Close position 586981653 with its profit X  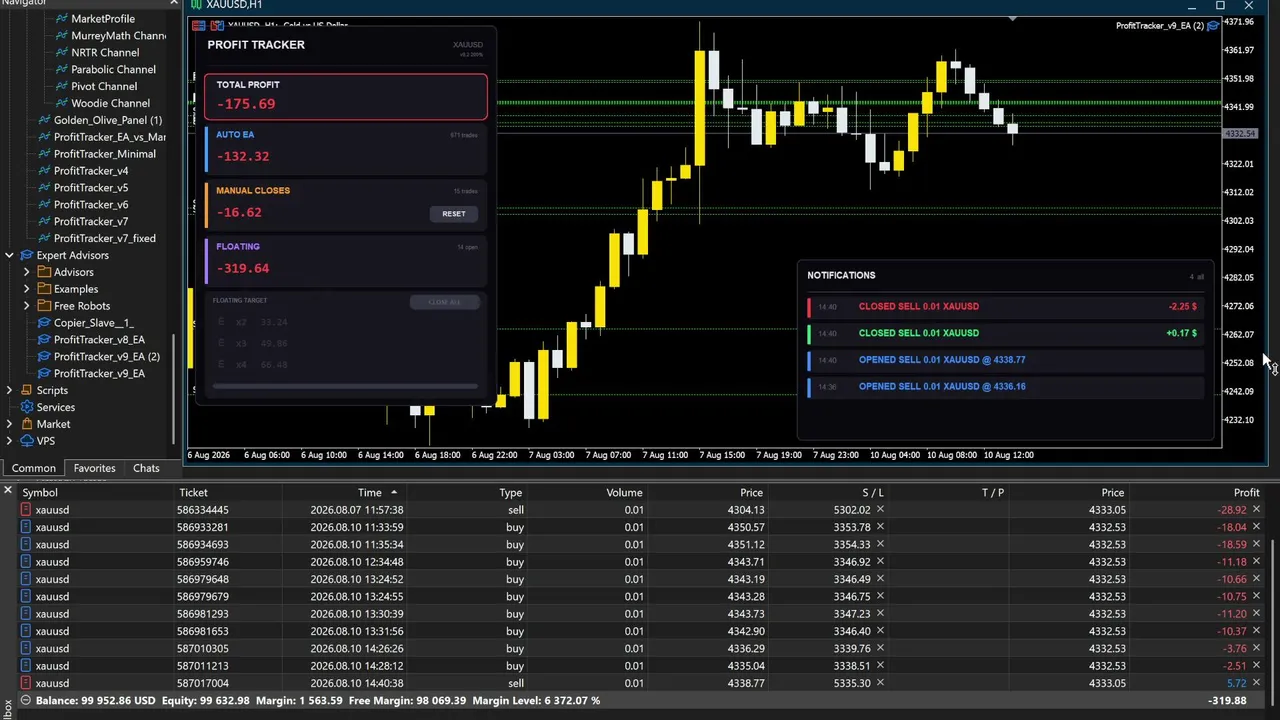(1256, 631)
